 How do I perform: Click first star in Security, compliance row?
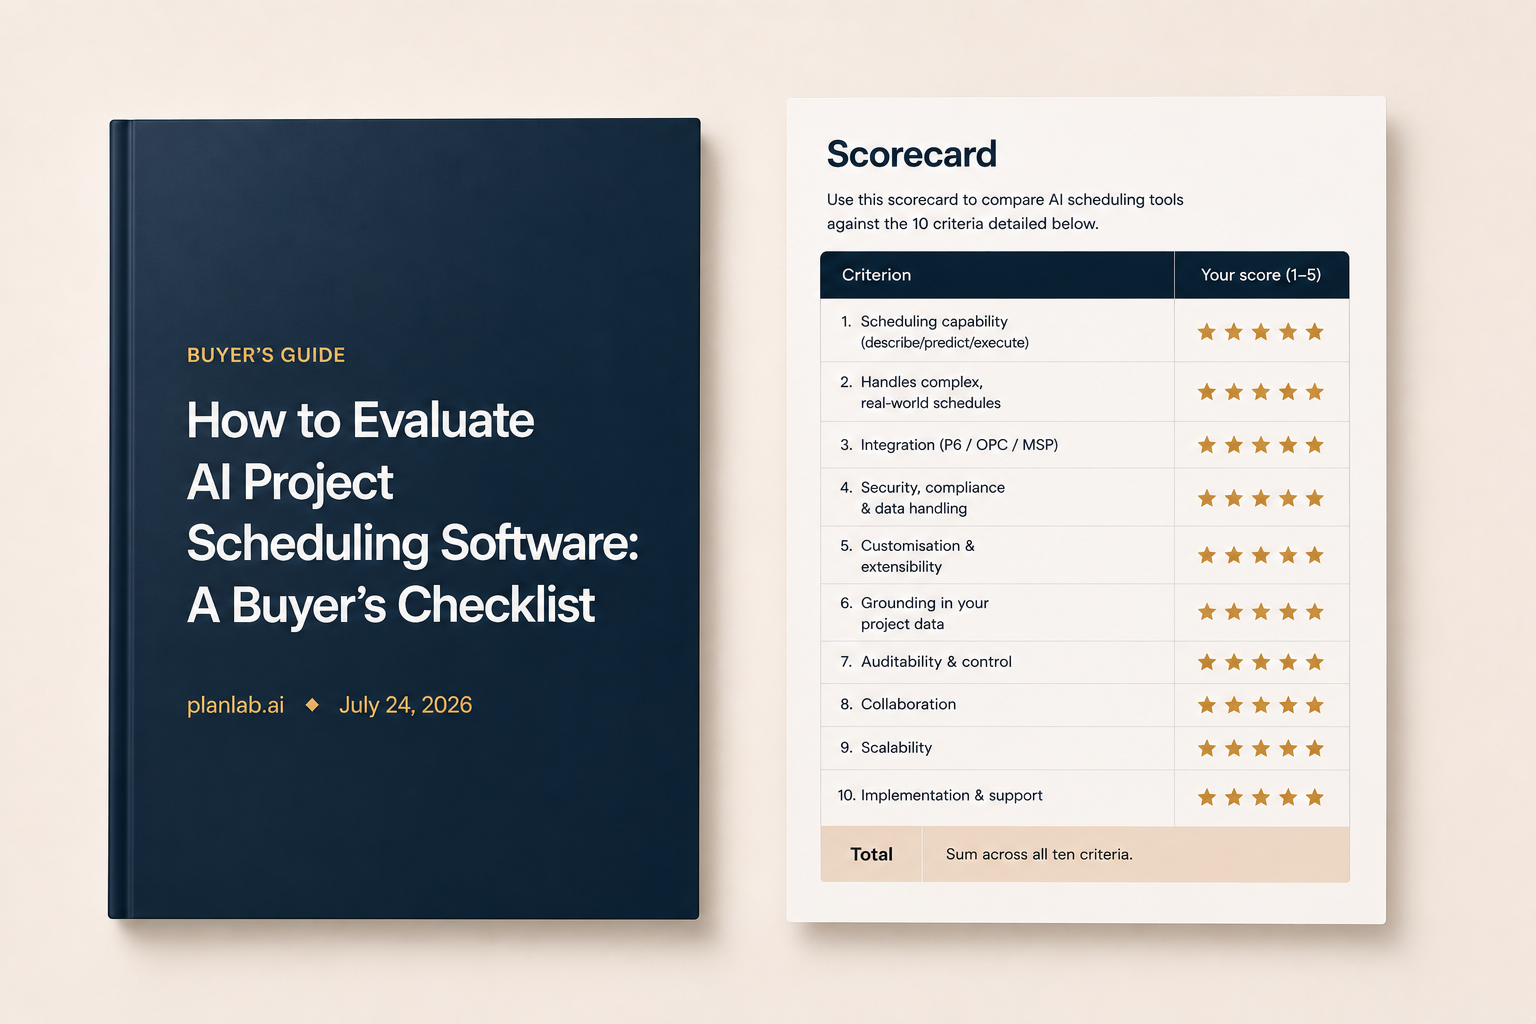coord(1207,498)
